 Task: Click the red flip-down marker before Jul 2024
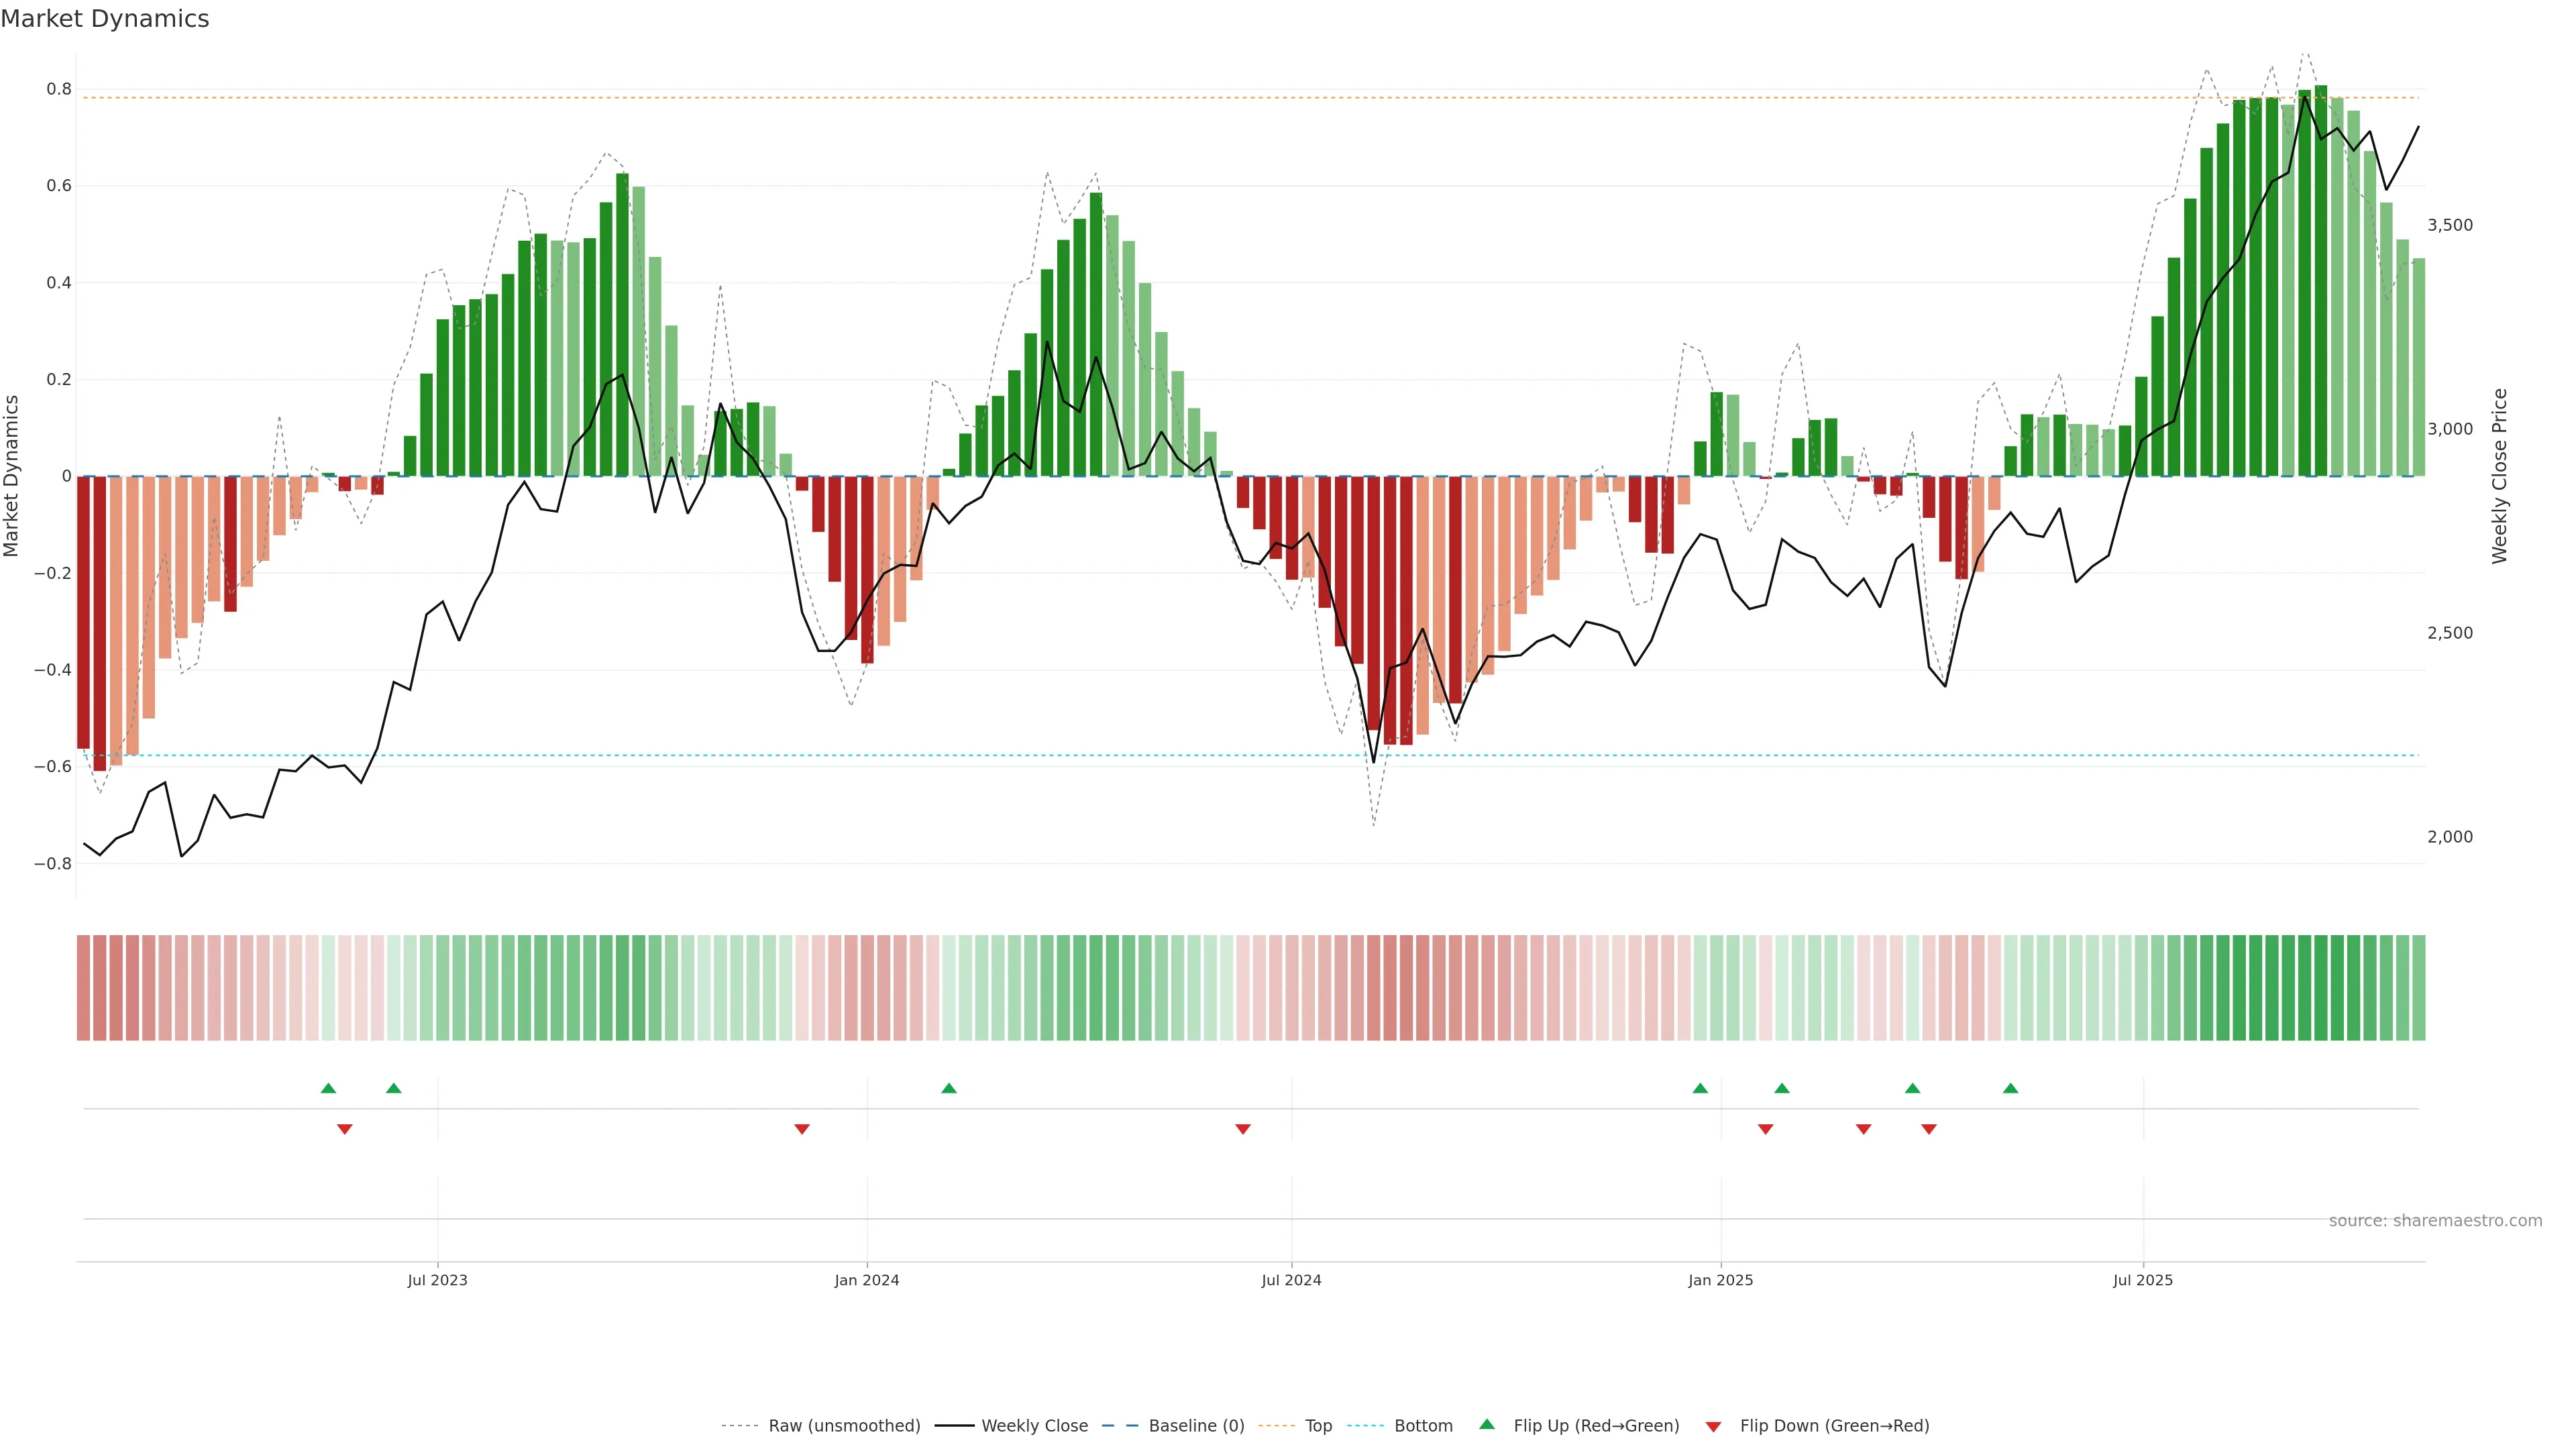1242,1129
